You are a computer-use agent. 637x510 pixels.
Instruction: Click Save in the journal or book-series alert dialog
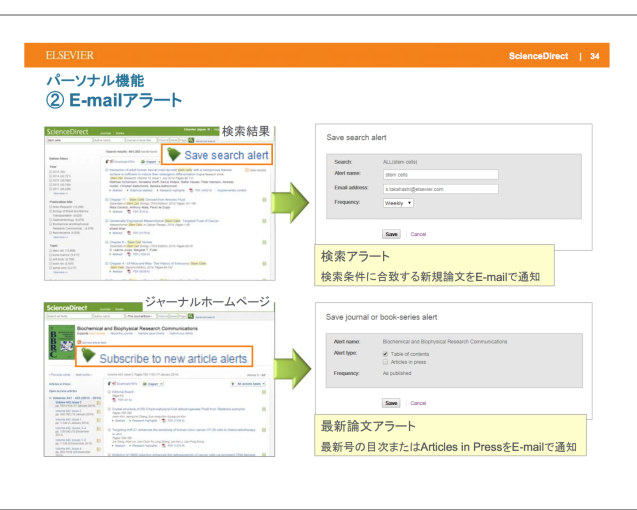(x=391, y=403)
